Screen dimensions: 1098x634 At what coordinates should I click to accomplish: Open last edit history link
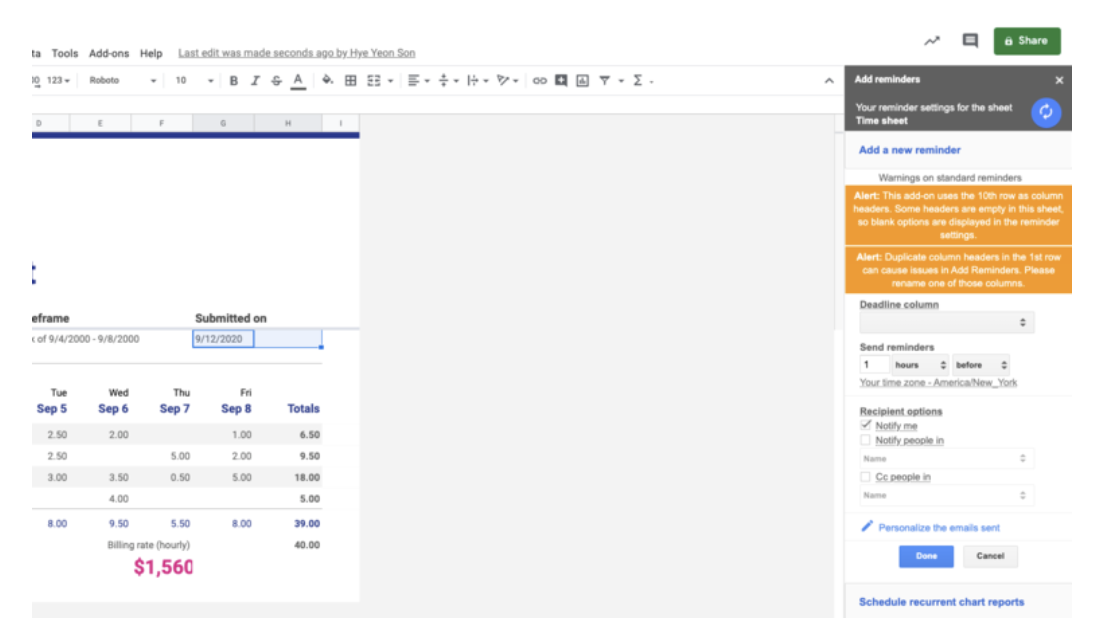(x=296, y=53)
